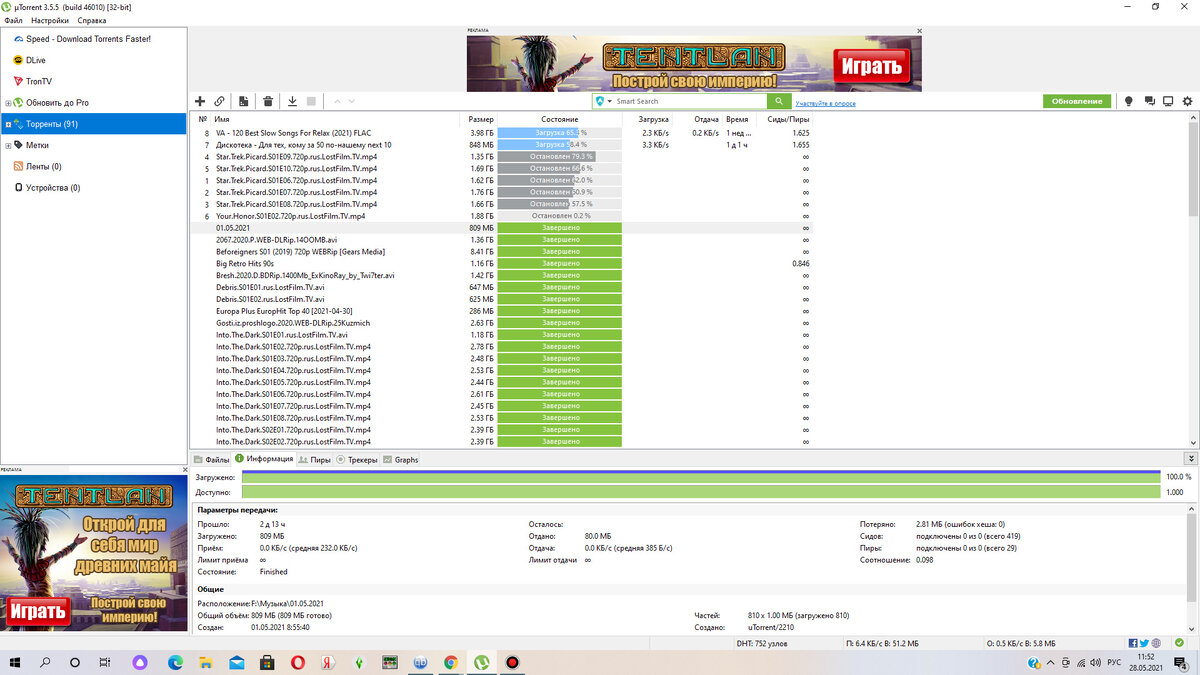
Task: Click the Add Torrent plus icon
Action: pyautogui.click(x=200, y=101)
